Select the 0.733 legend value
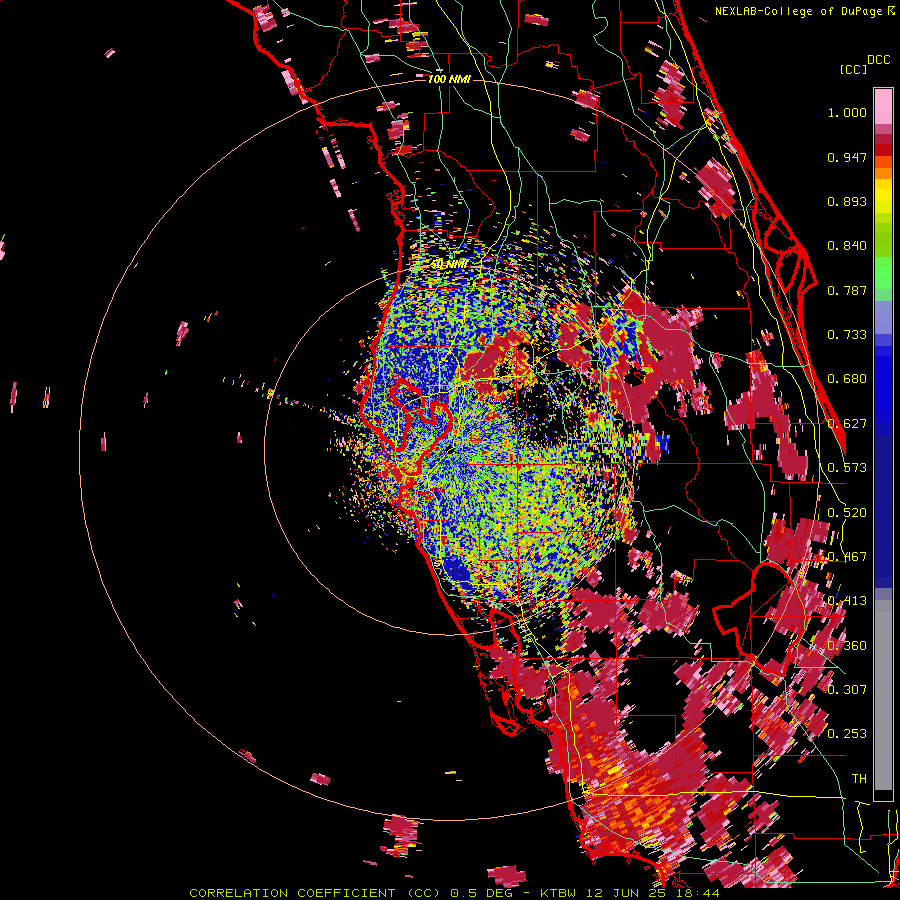Image resolution: width=900 pixels, height=900 pixels. pyautogui.click(x=847, y=335)
